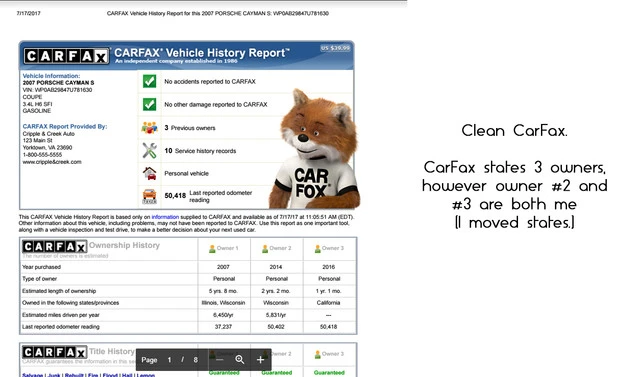
Task: Click the dealer phone number 1-800-555-5555
Action: click(x=42, y=155)
